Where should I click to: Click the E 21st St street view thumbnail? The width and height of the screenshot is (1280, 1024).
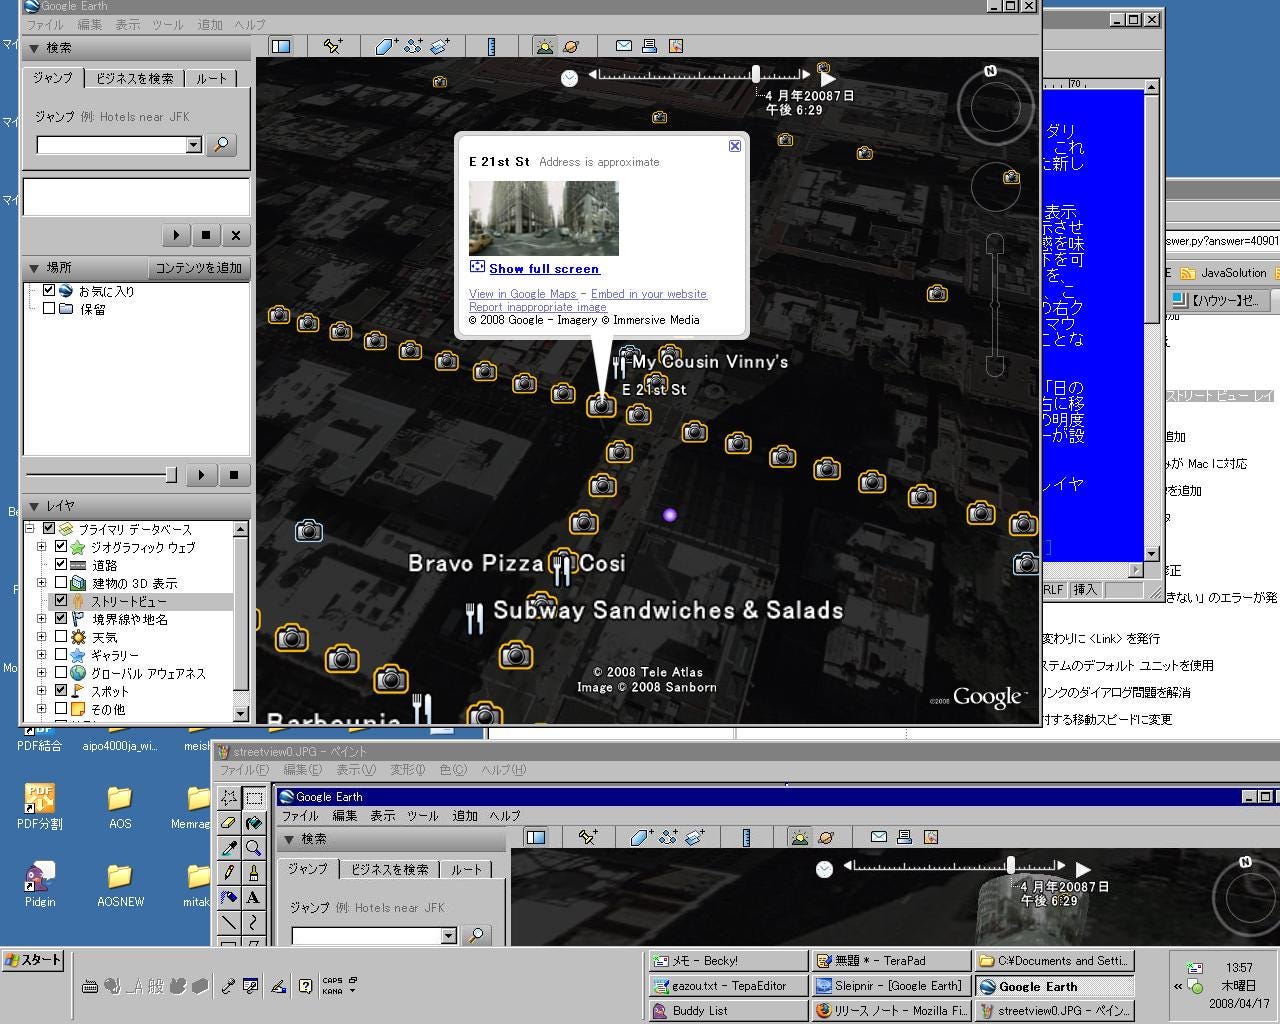coord(544,218)
